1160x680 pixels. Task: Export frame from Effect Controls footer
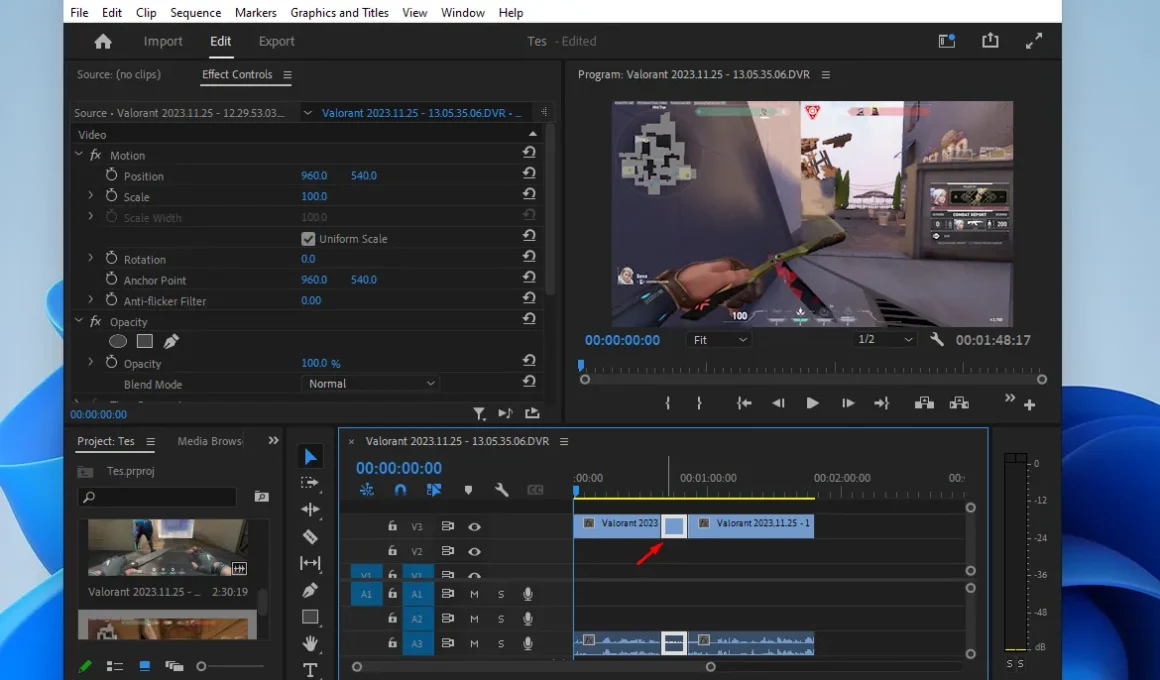point(532,414)
